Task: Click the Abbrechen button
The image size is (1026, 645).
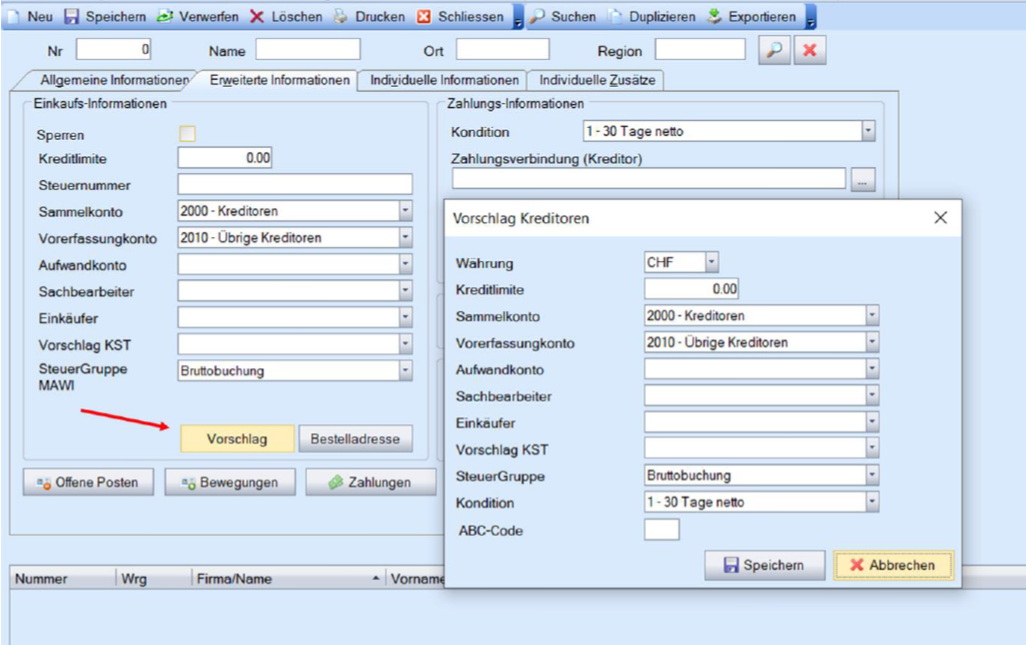Action: point(893,565)
